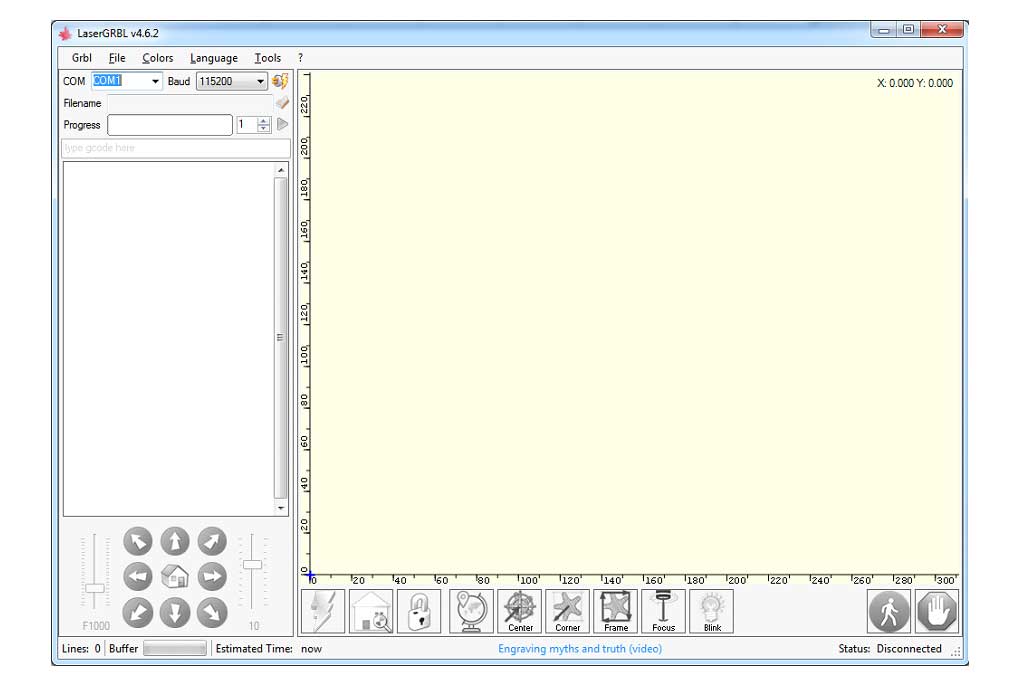Click the home button among jog arrows
The image size is (1024, 683).
[175, 576]
